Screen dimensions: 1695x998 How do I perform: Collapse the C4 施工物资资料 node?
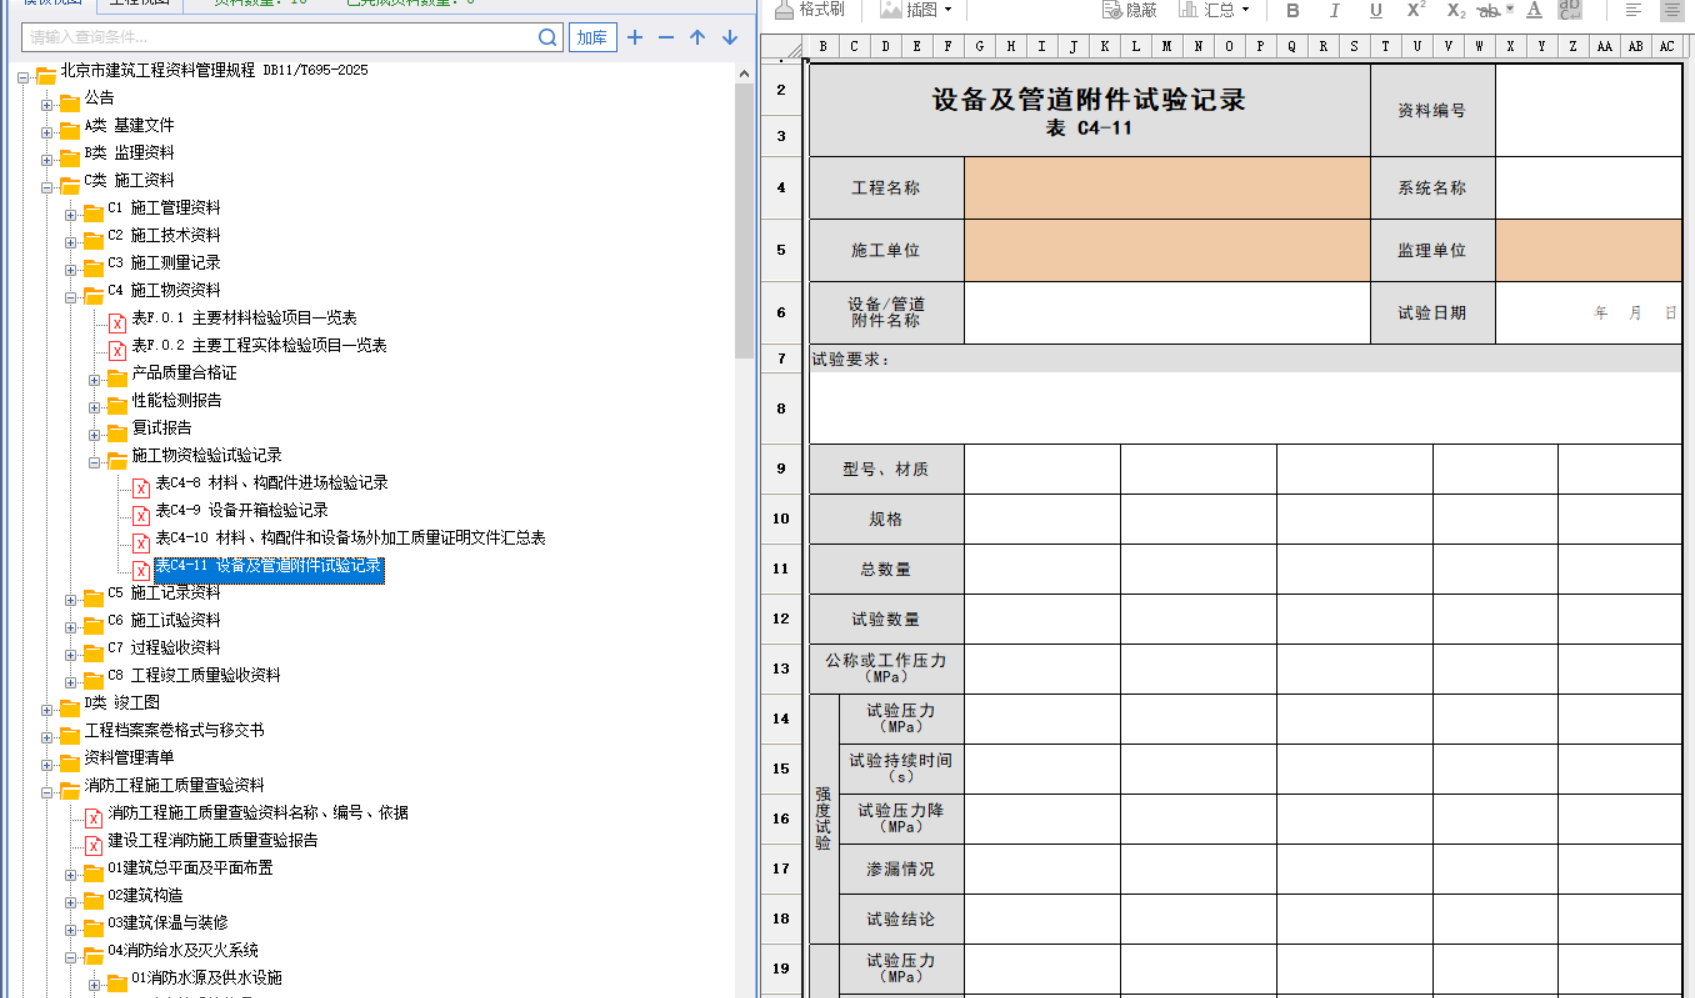click(71, 297)
